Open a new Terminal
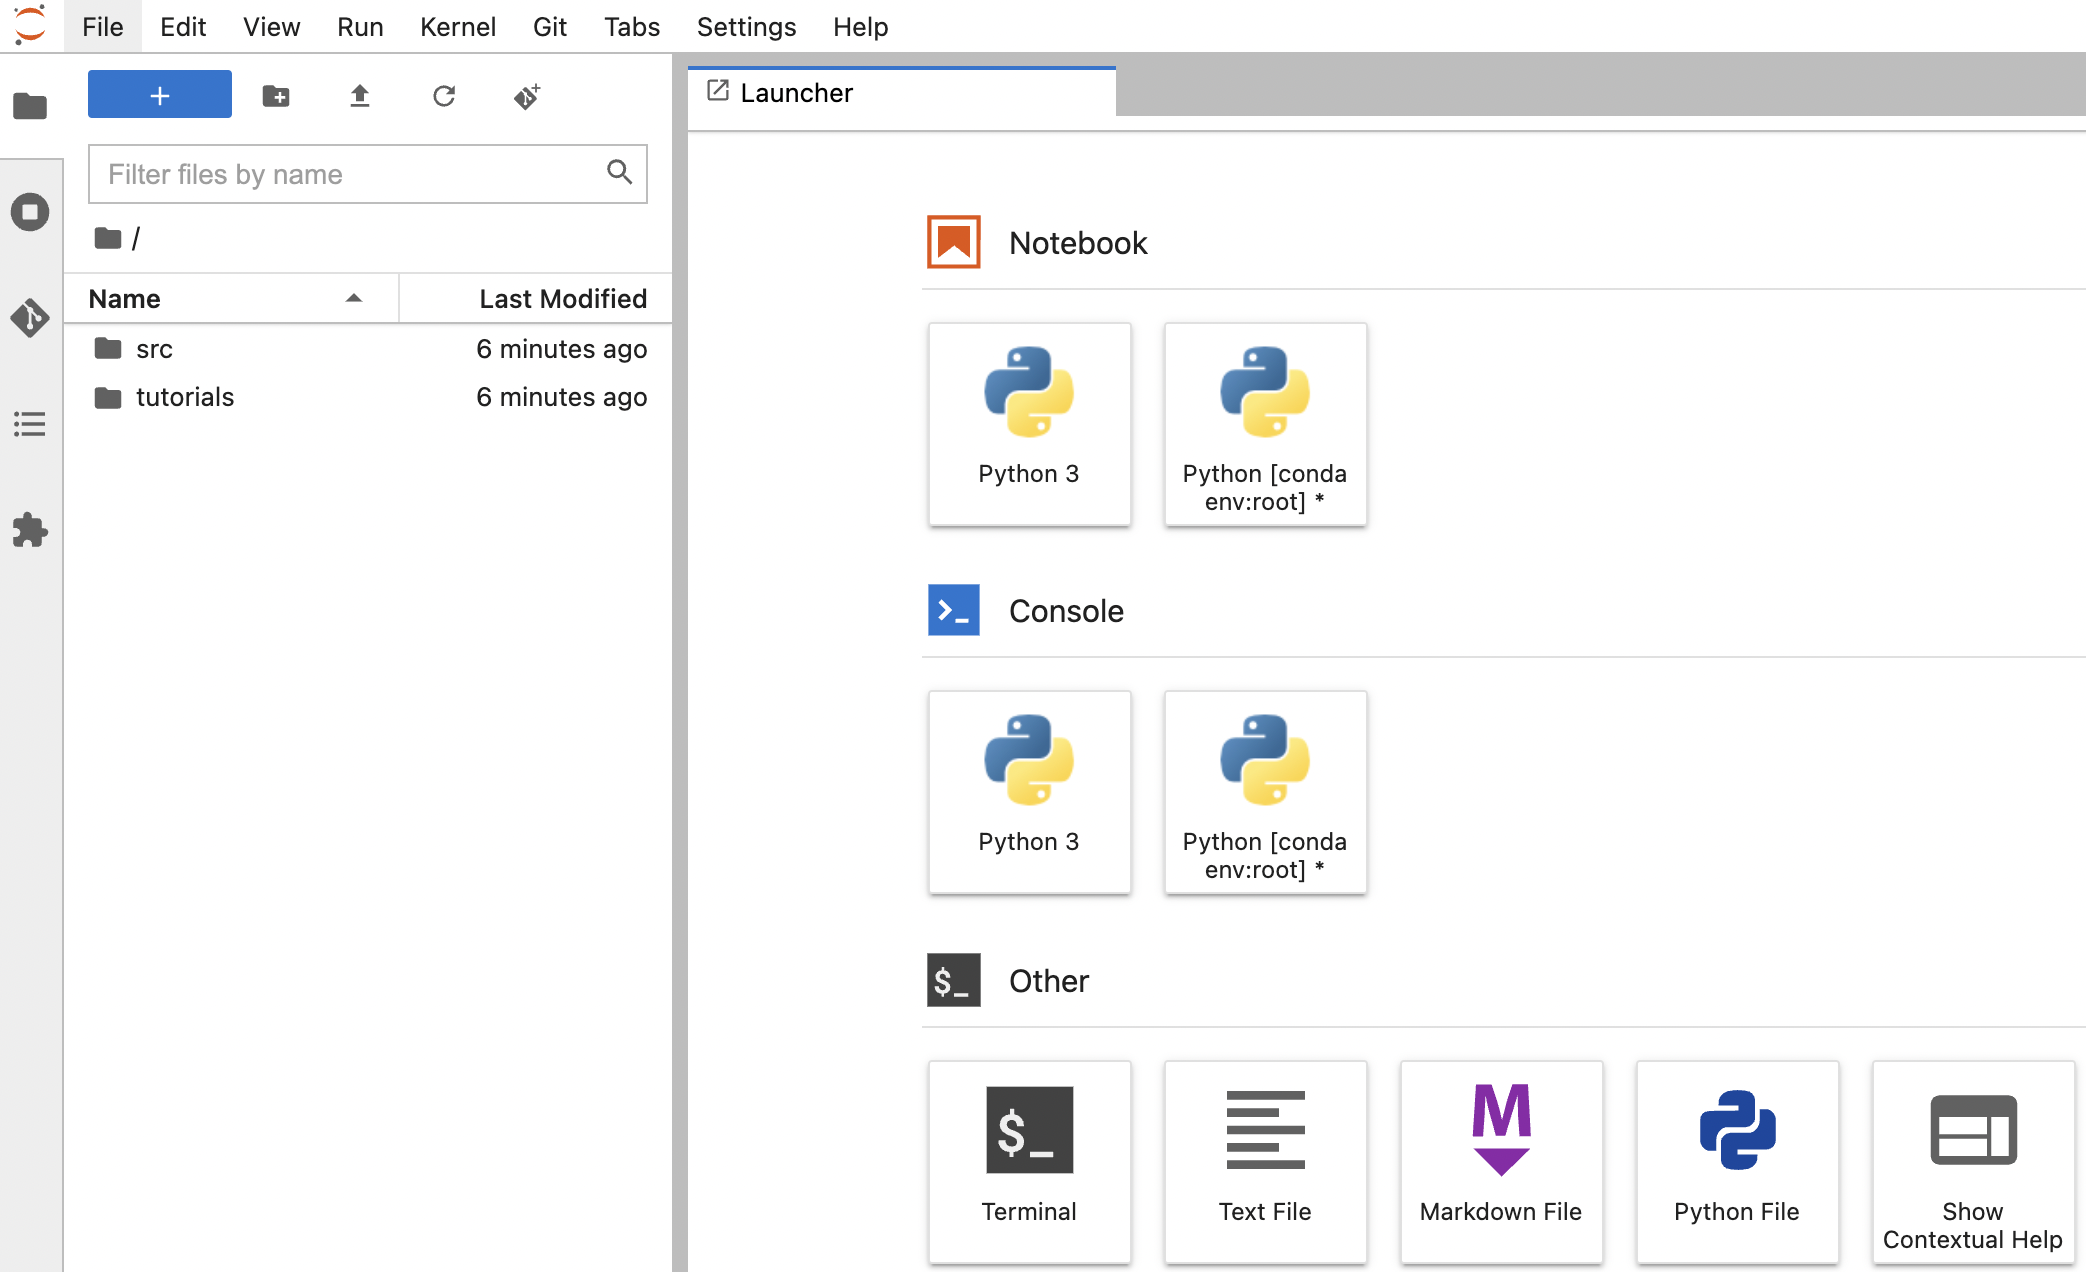 point(1029,1162)
